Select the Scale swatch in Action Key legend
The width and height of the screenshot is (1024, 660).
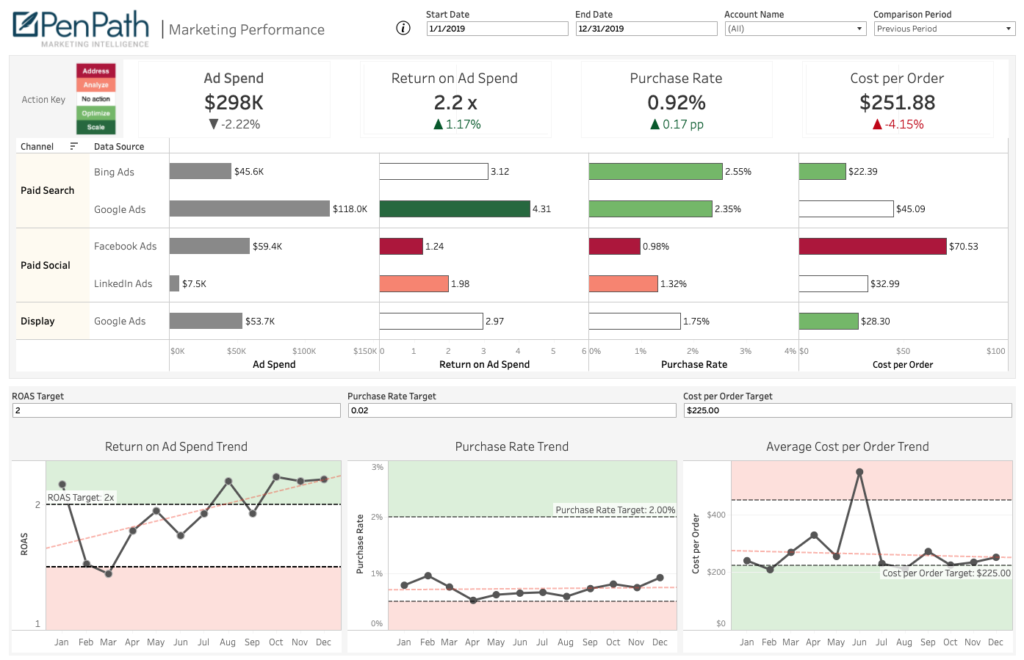pos(96,128)
